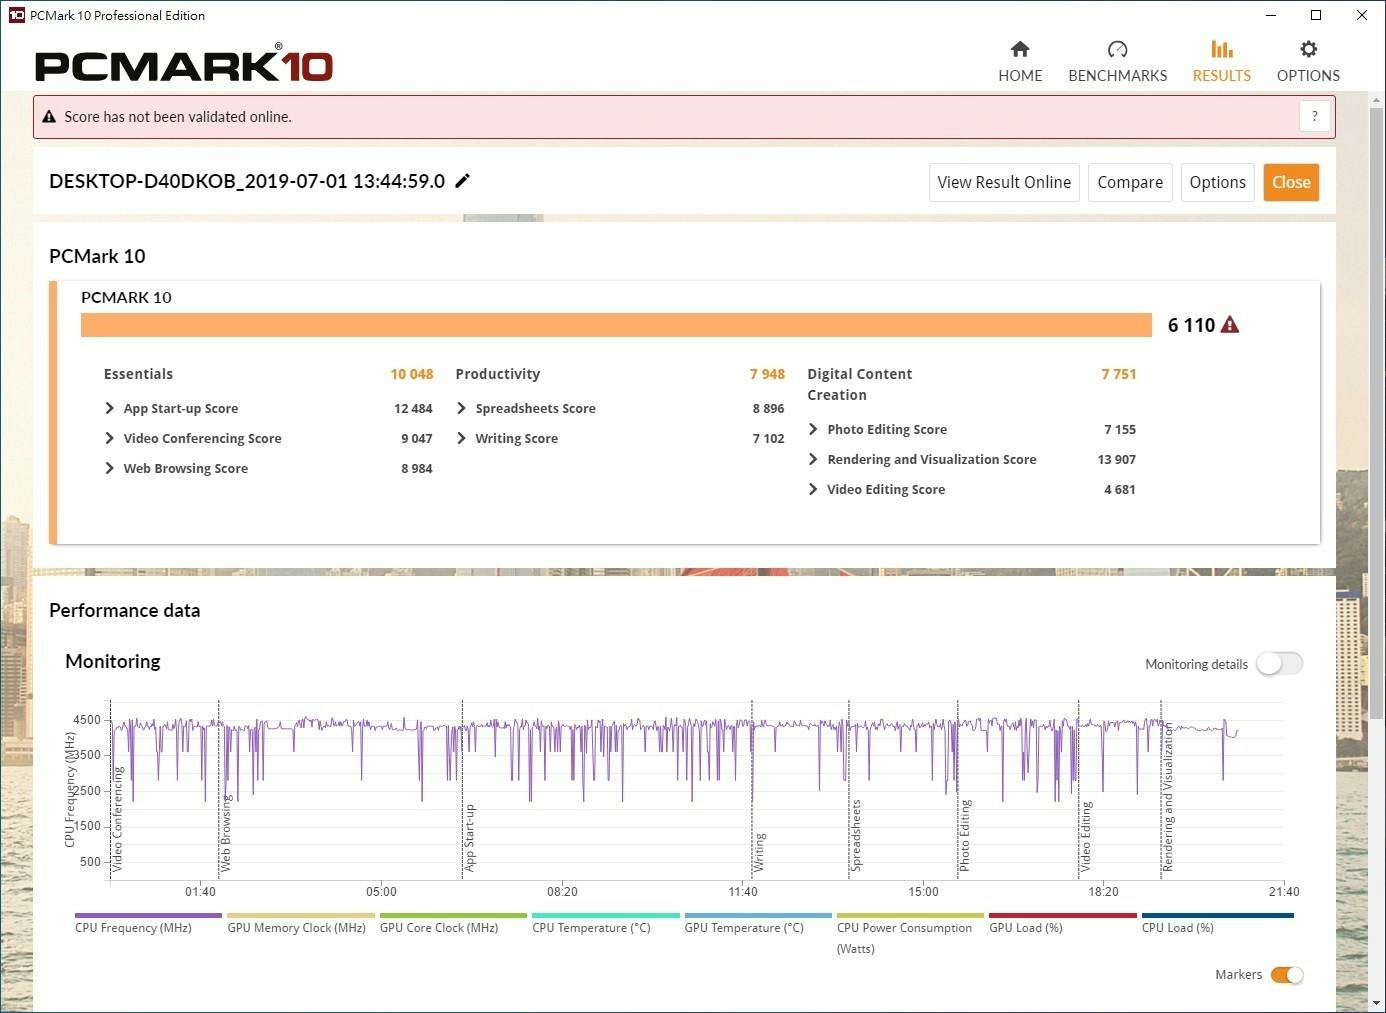Viewport: 1386px width, 1013px height.
Task: Open the question mark help button
Action: pyautogui.click(x=1314, y=116)
